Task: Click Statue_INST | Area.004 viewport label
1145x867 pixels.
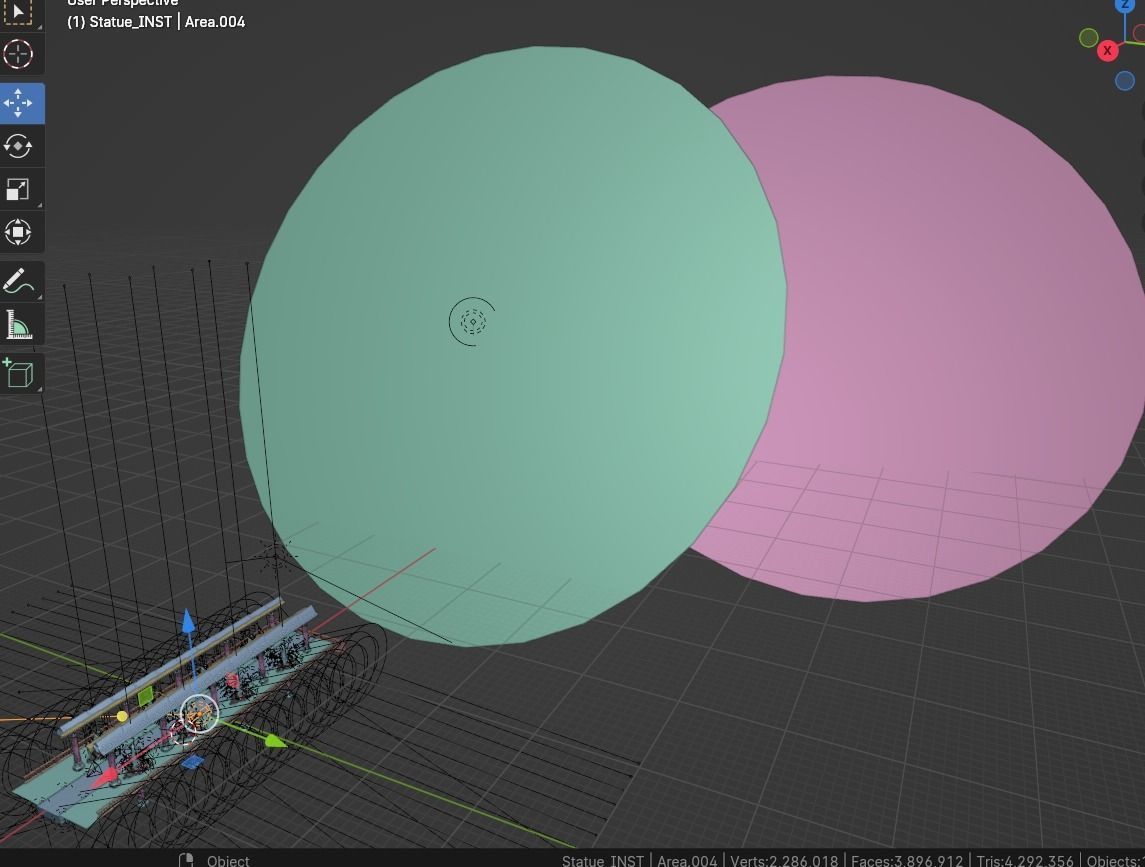Action: pyautogui.click(x=156, y=22)
